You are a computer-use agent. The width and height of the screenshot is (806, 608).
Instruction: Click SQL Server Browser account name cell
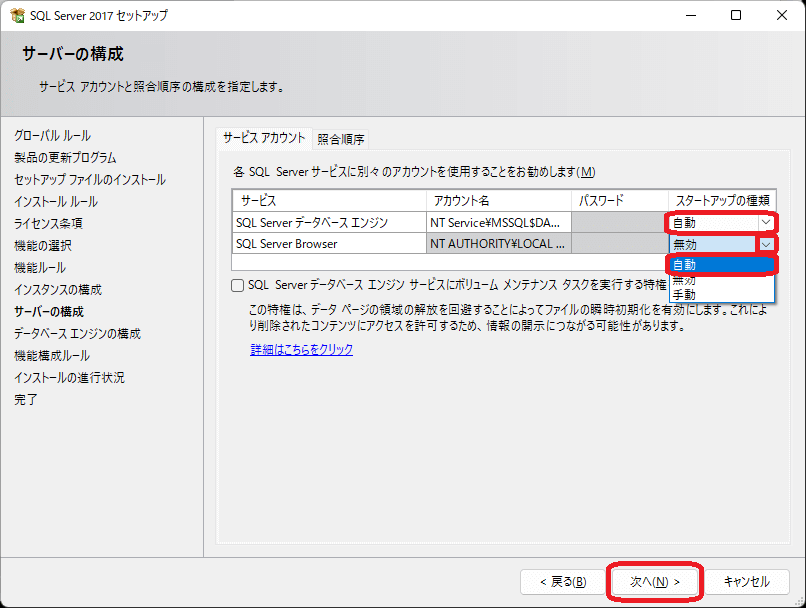click(x=498, y=244)
